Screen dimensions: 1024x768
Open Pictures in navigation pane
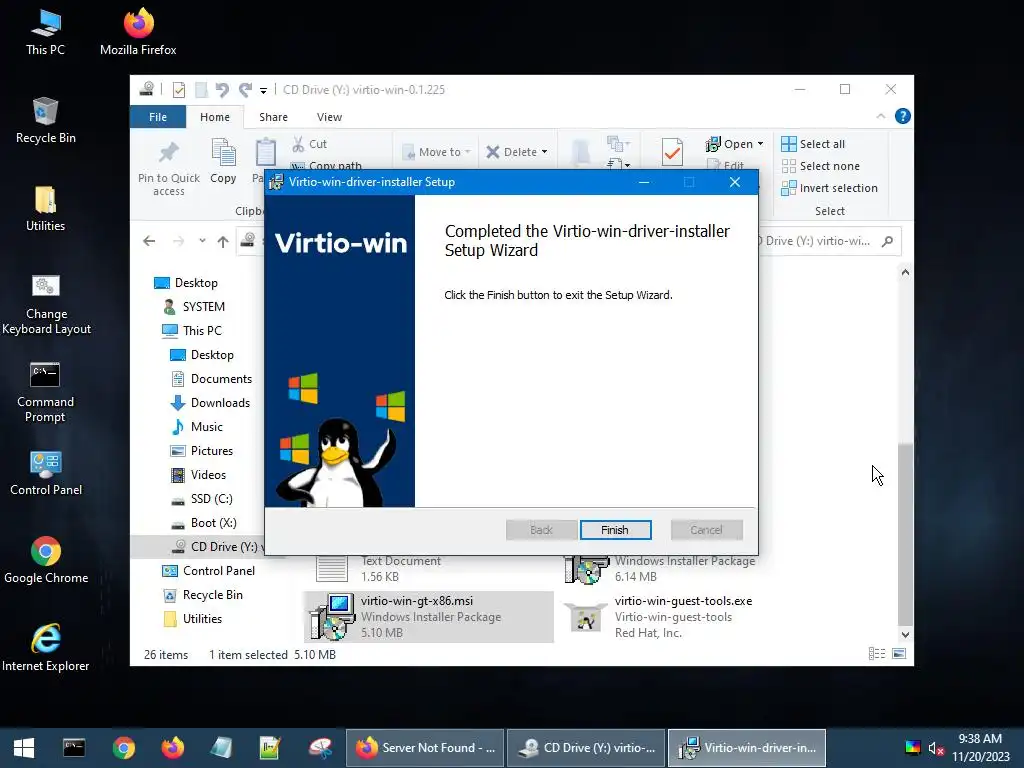pos(201,451)
